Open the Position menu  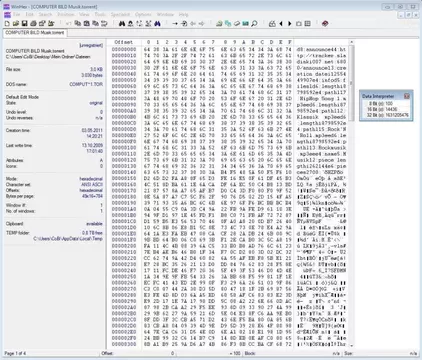click(66, 14)
